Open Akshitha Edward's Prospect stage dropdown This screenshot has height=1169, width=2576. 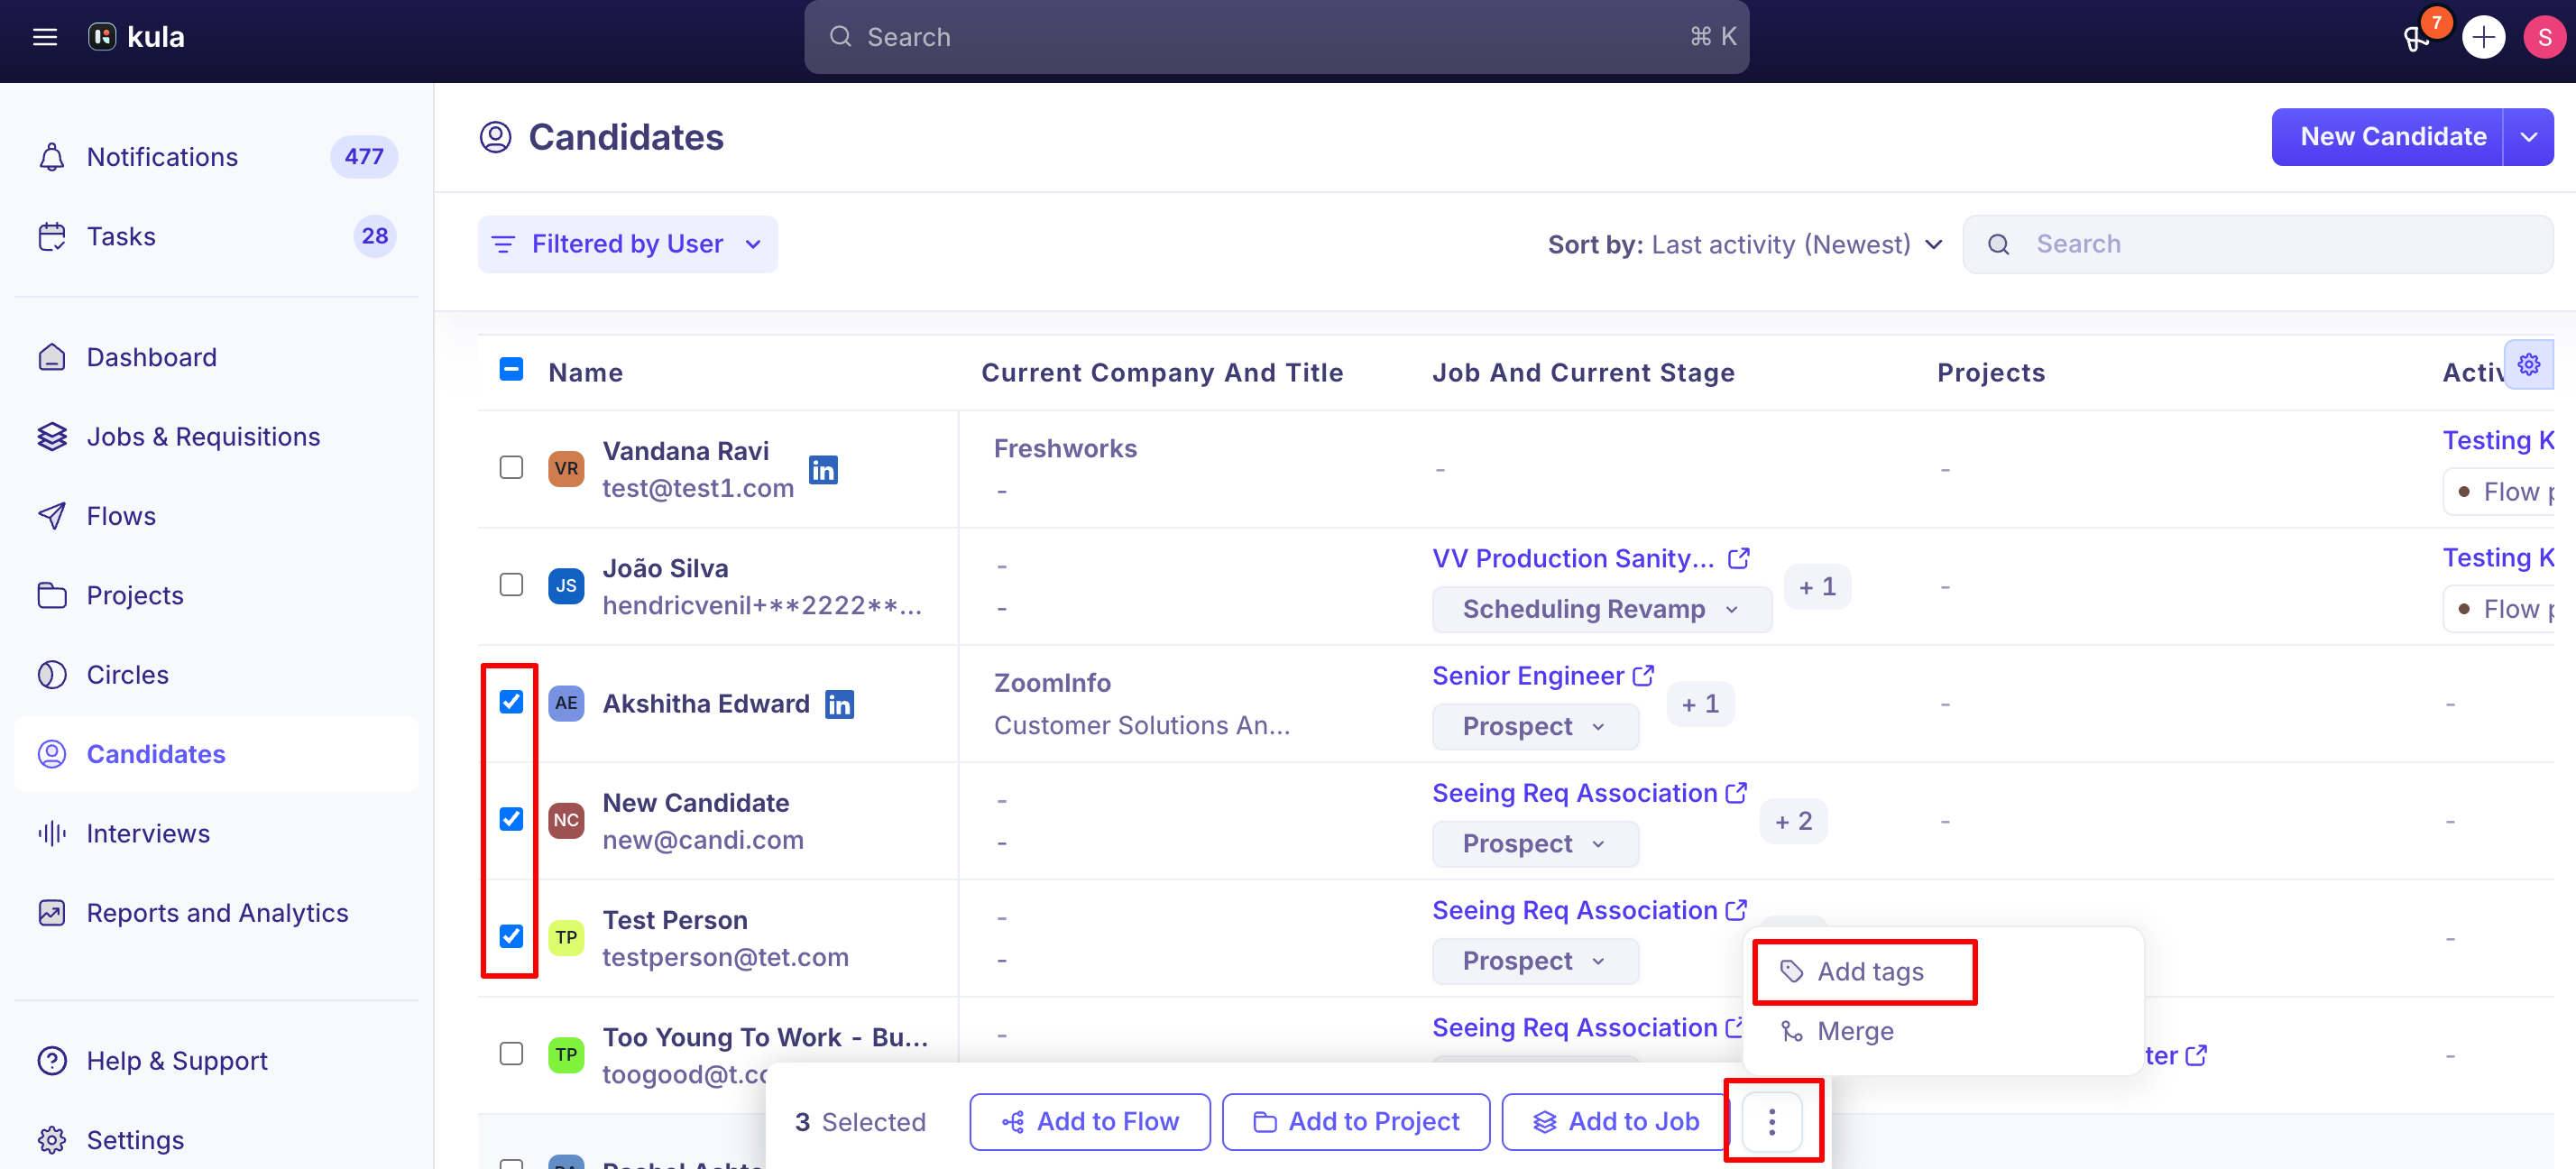(1535, 726)
